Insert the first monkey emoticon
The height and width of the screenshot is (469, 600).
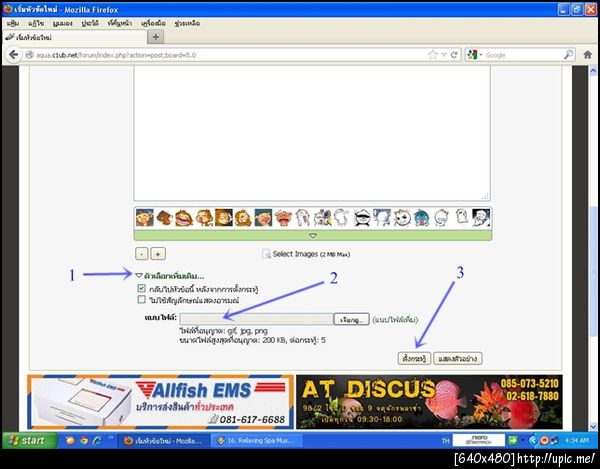point(145,218)
